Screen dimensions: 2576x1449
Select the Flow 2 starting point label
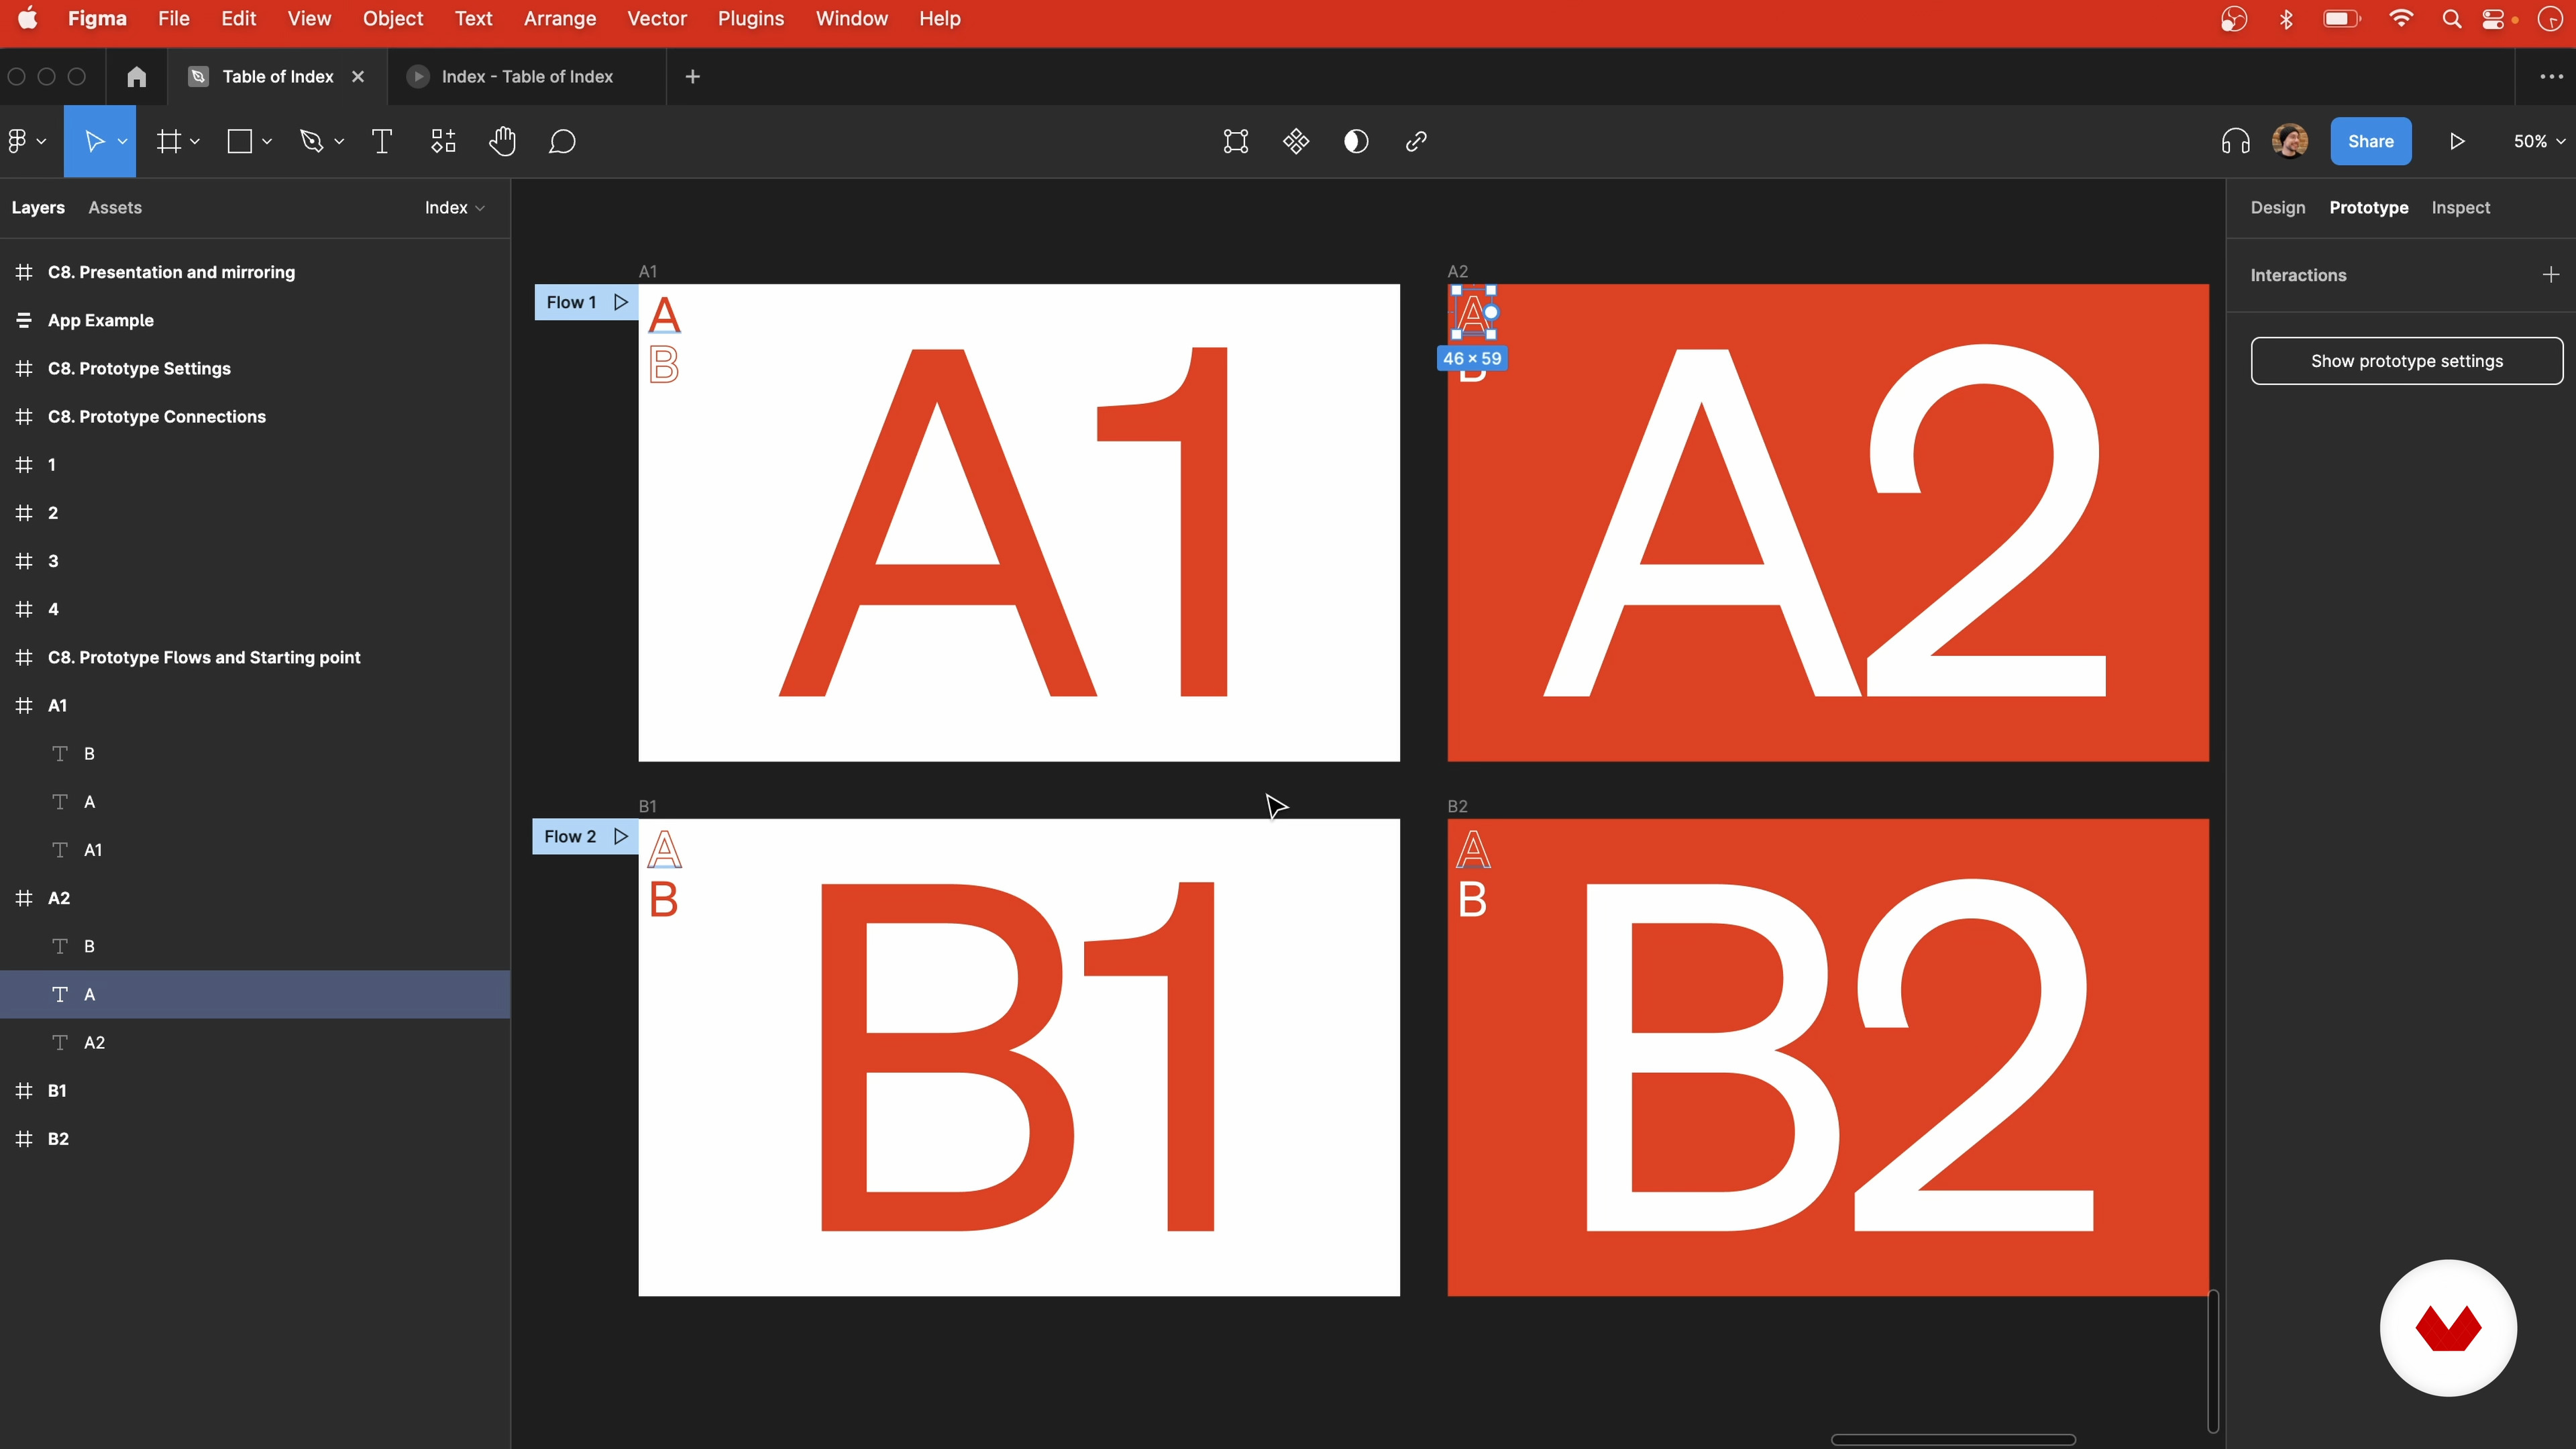pos(570,836)
